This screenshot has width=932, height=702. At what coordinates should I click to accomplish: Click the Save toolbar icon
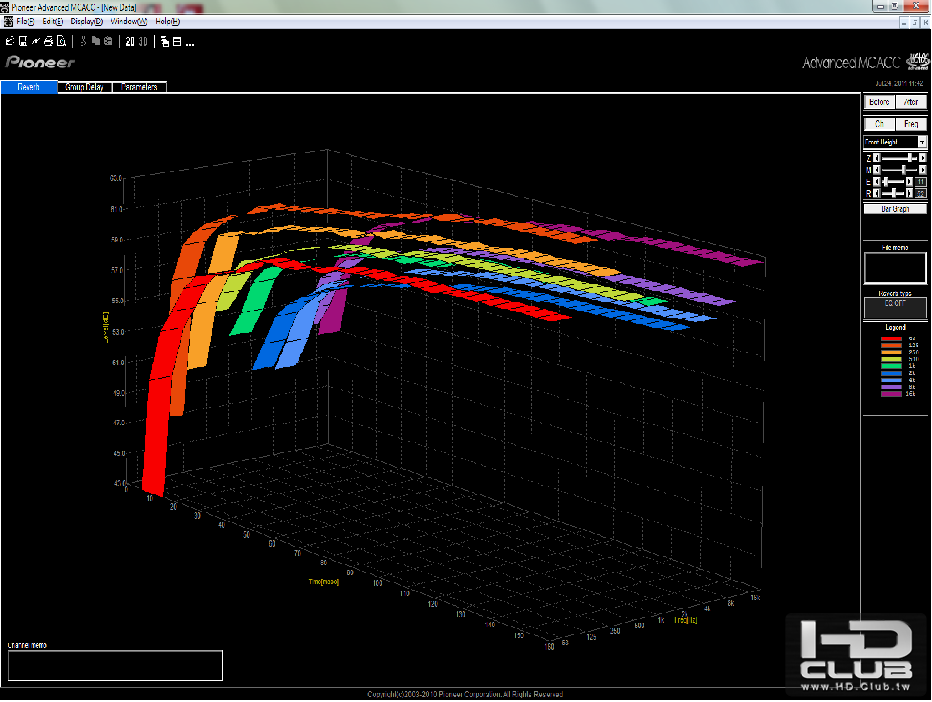pyautogui.click(x=22, y=41)
